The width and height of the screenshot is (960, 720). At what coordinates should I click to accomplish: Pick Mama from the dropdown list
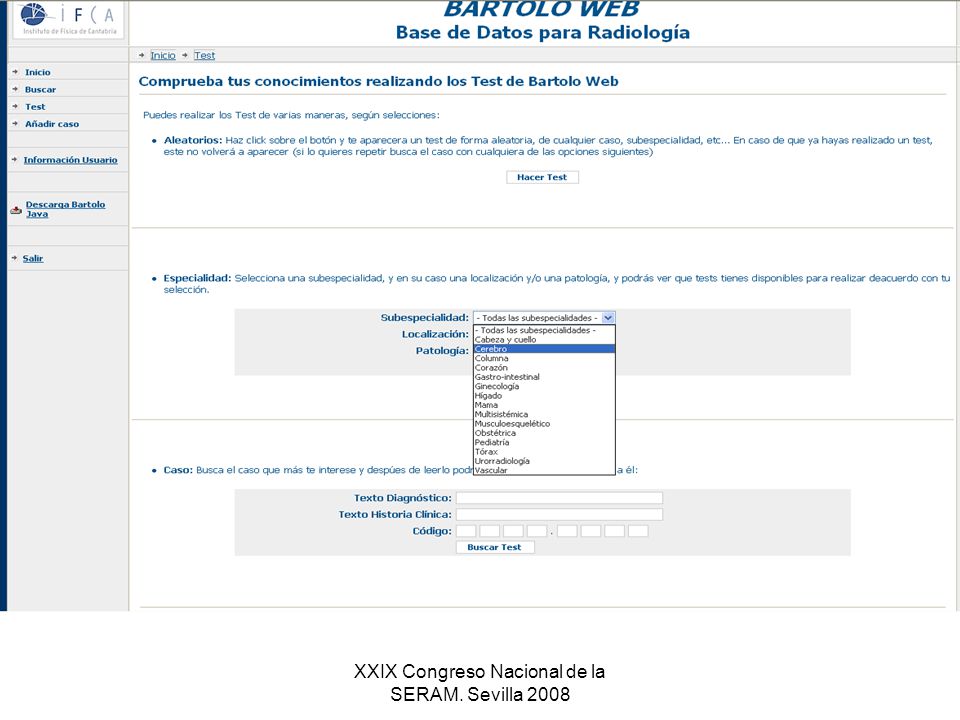[x=544, y=405]
